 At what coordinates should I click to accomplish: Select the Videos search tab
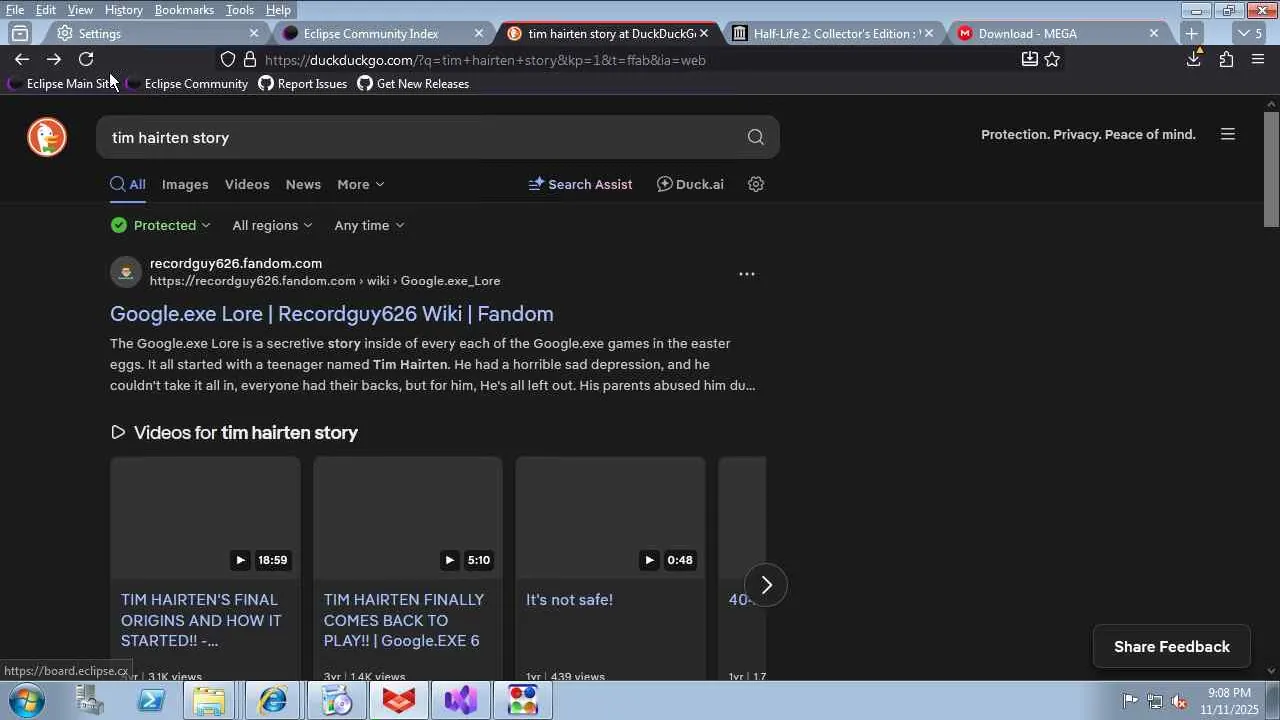247,184
